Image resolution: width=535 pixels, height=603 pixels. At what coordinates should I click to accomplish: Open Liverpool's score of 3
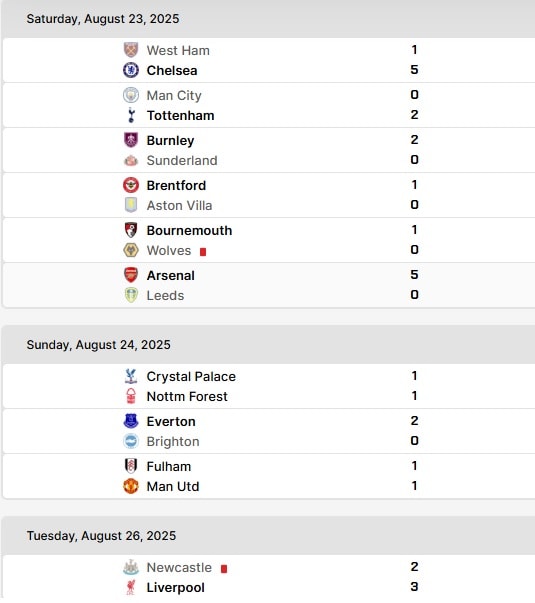414,586
